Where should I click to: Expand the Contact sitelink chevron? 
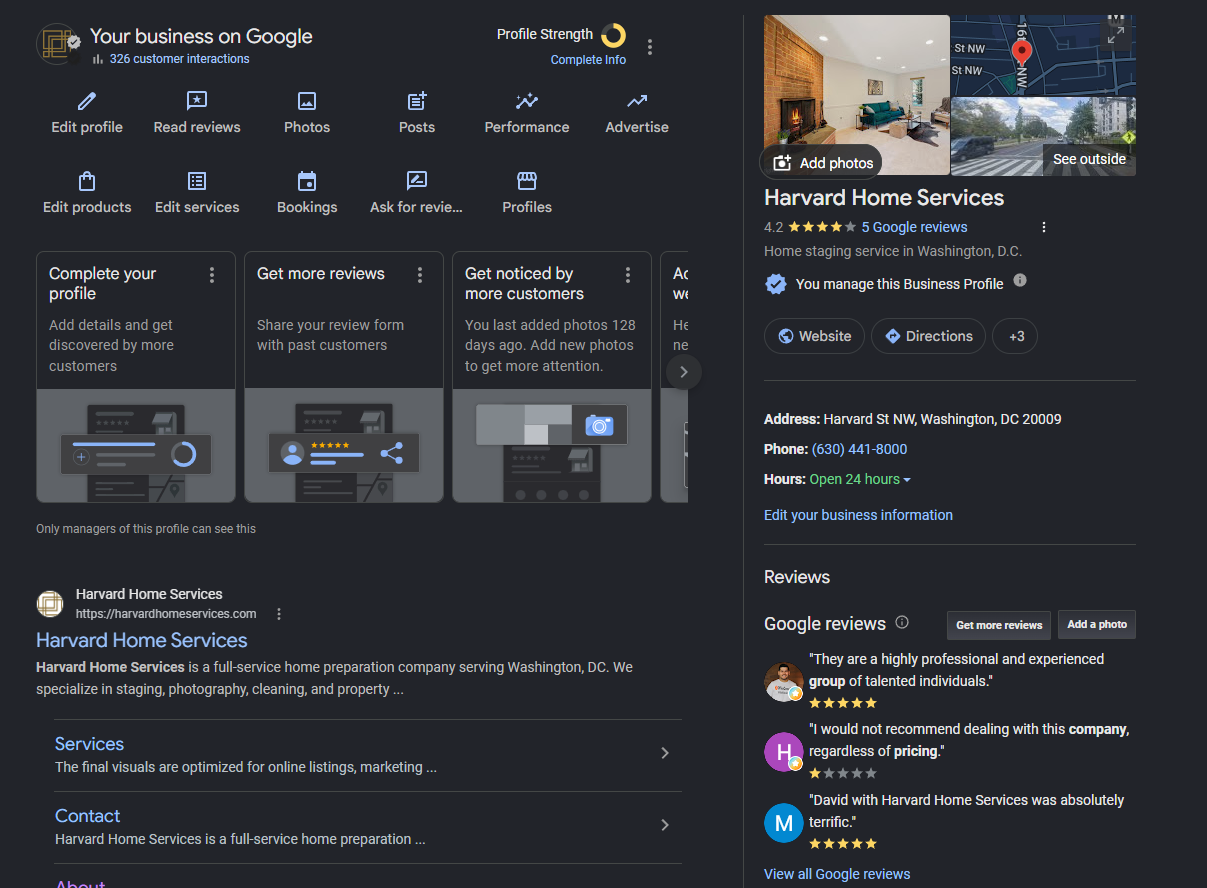pyautogui.click(x=665, y=825)
